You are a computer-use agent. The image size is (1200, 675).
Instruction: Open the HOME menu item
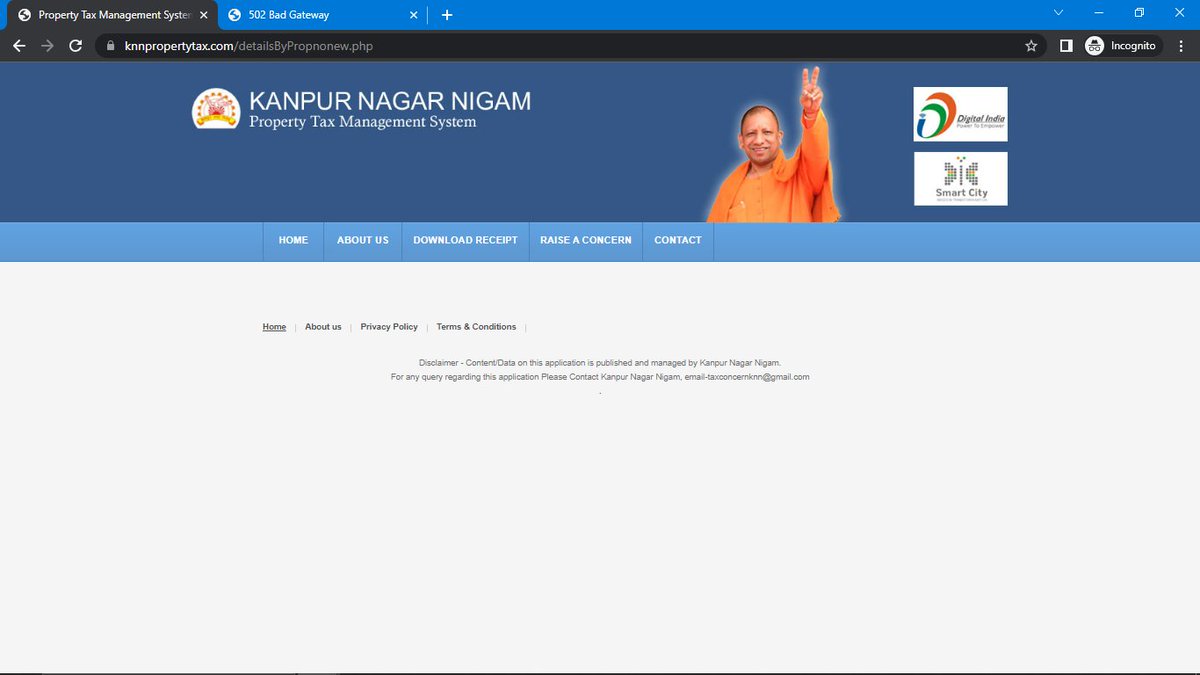click(293, 241)
